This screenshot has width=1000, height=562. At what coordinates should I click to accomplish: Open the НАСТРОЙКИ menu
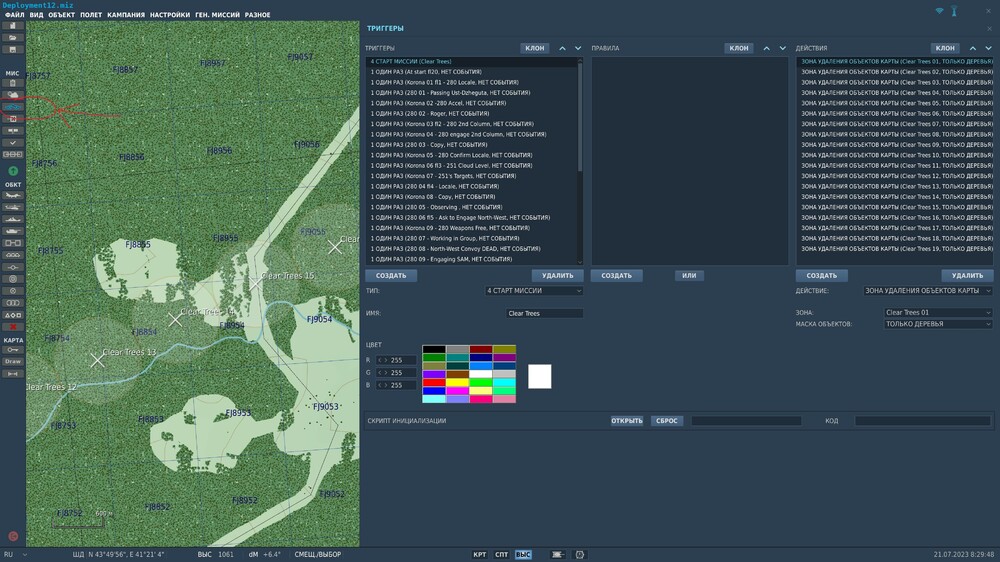coord(170,15)
